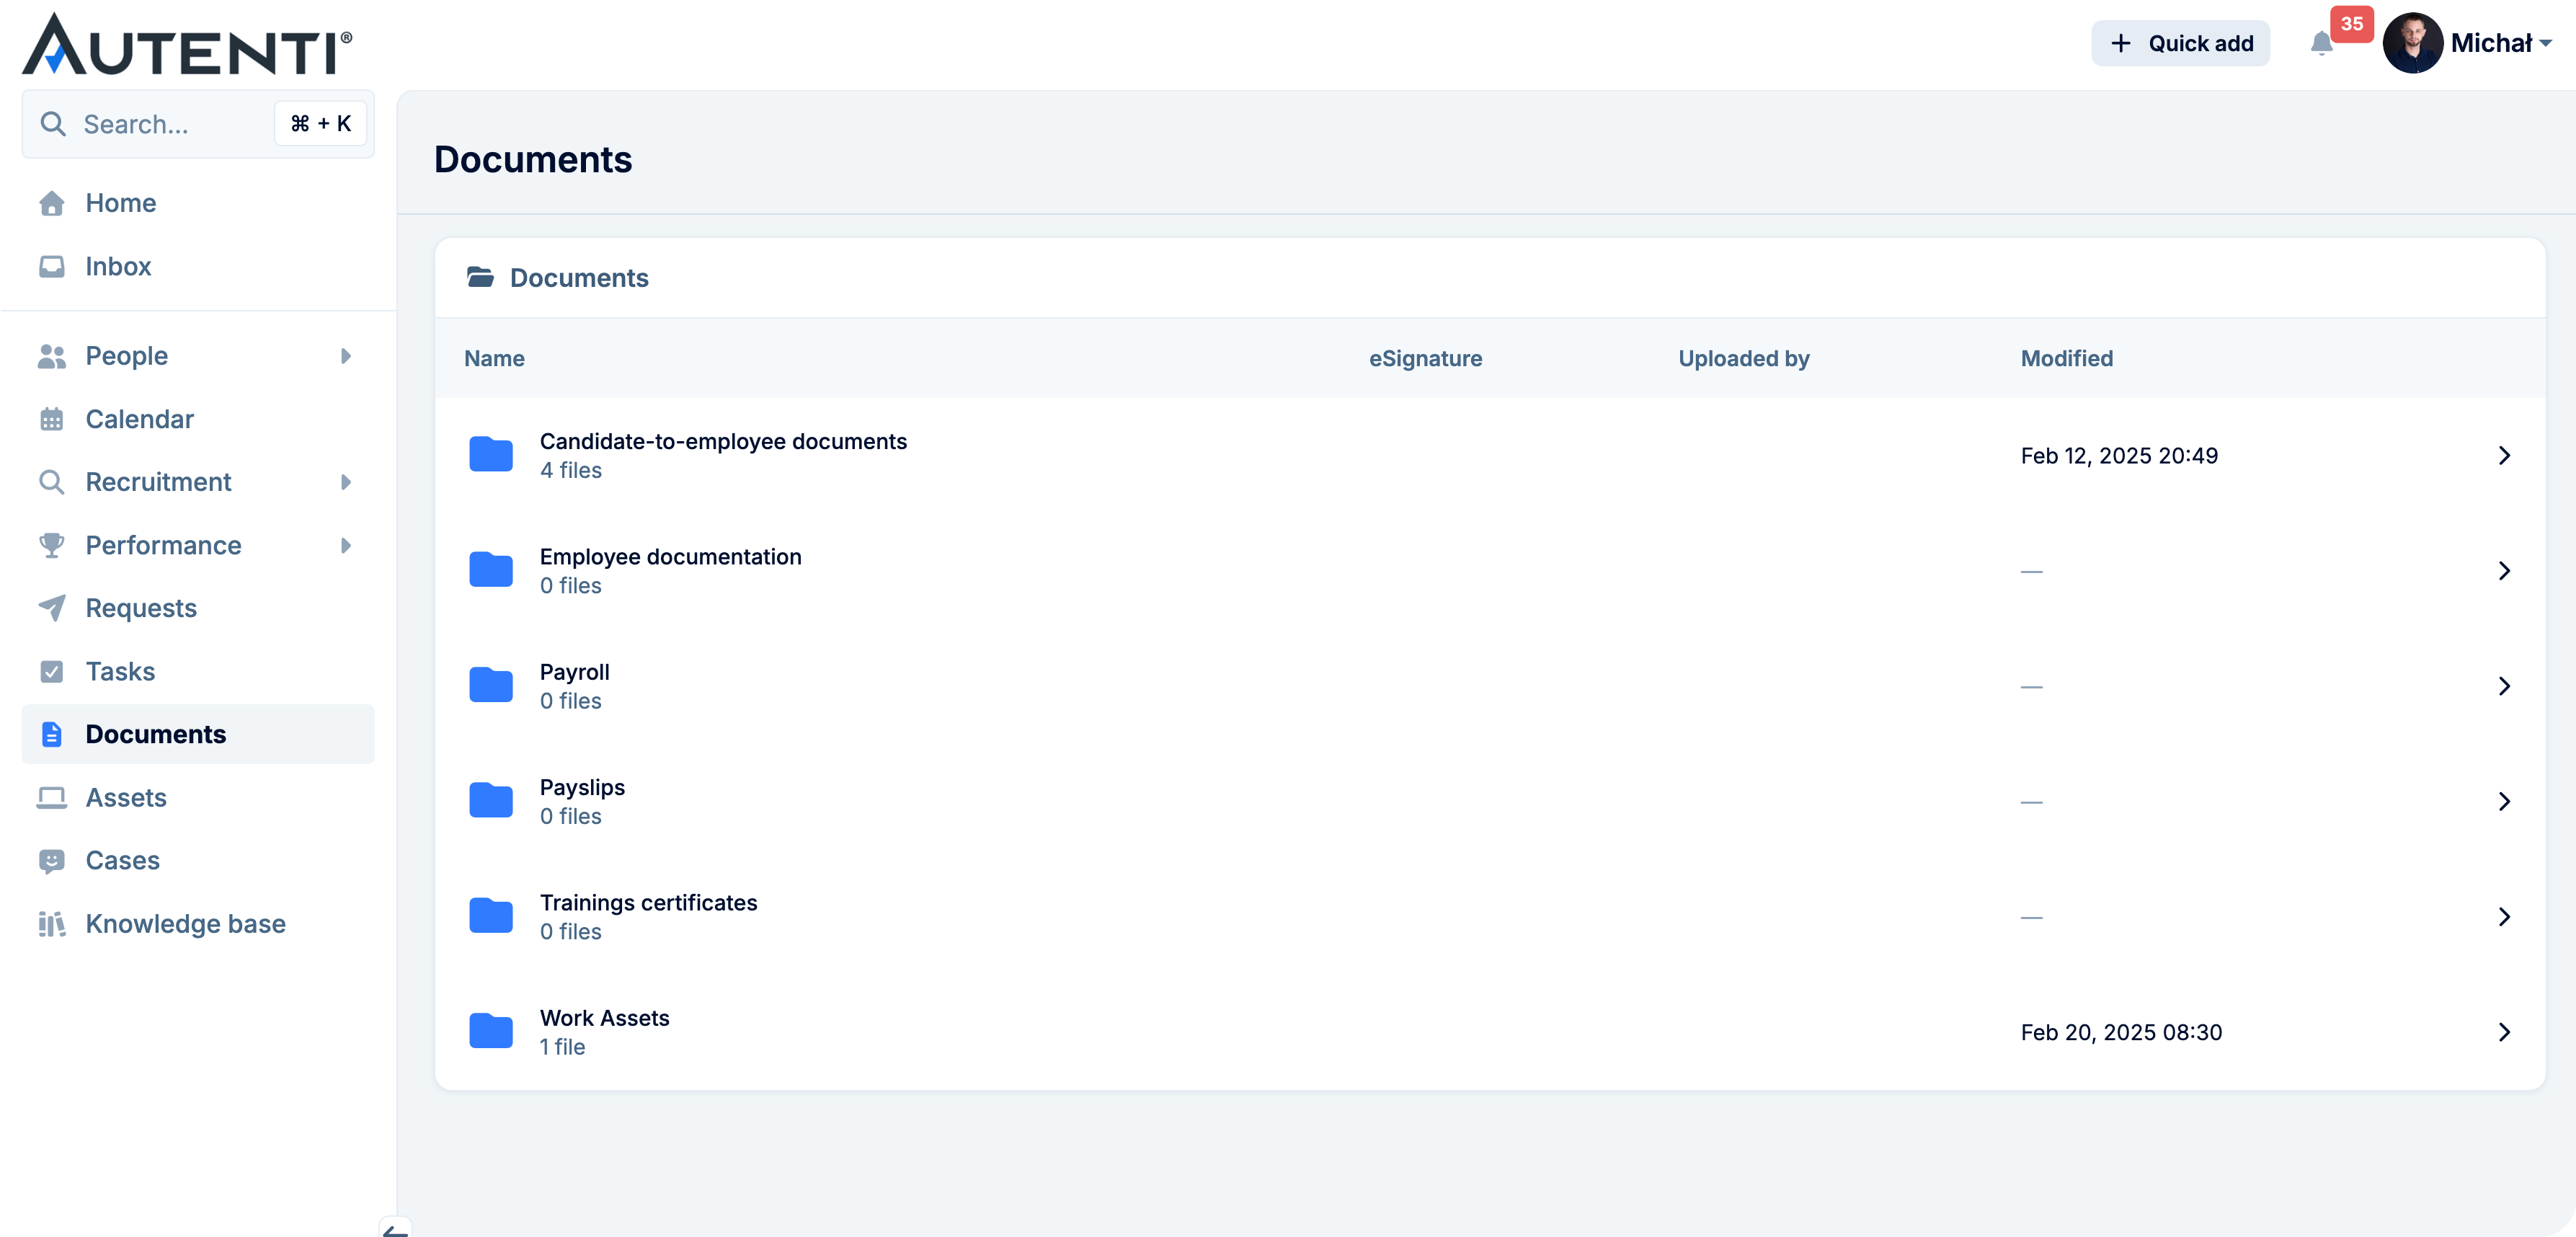Click the Modified column header
Screen dimensions: 2576x1237
[2066, 358]
